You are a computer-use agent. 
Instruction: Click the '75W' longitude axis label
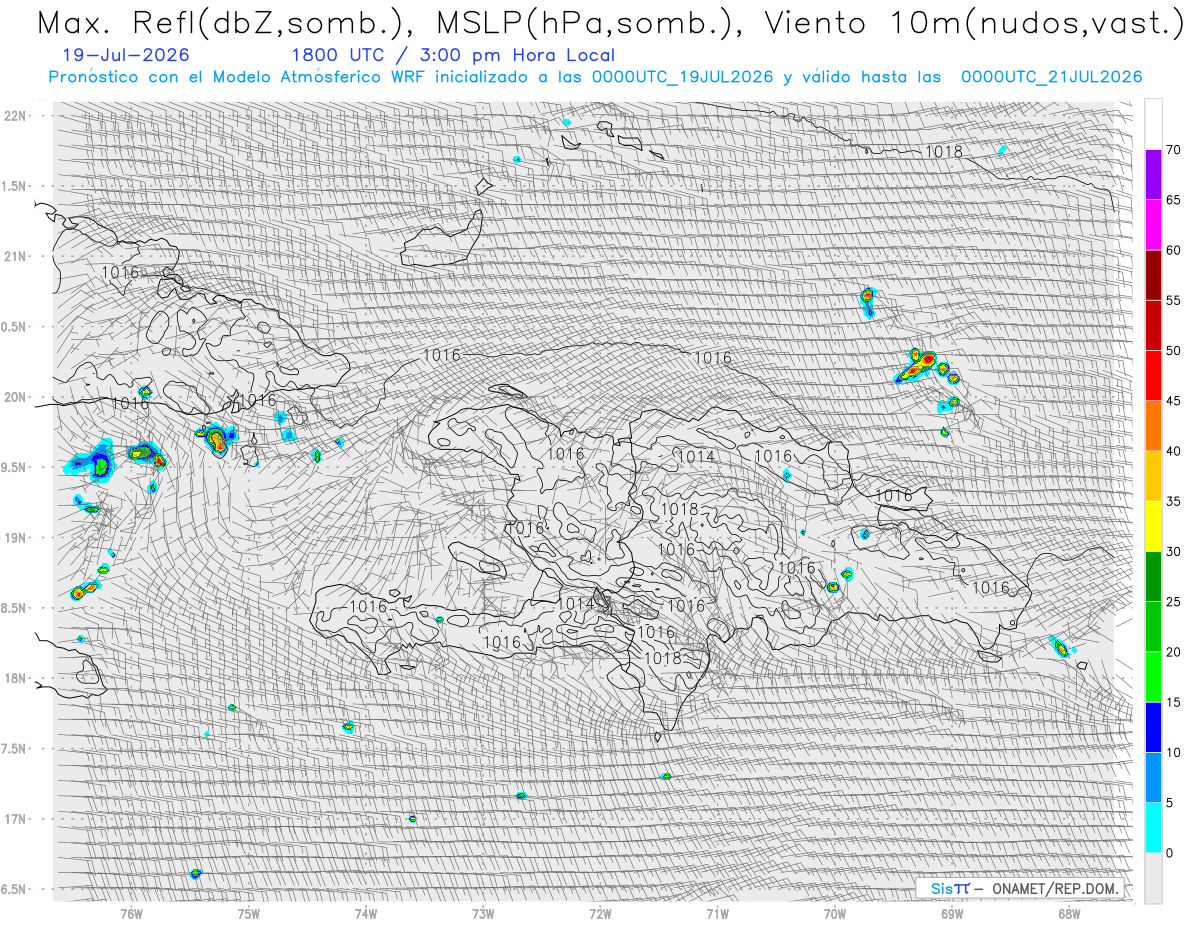(248, 913)
